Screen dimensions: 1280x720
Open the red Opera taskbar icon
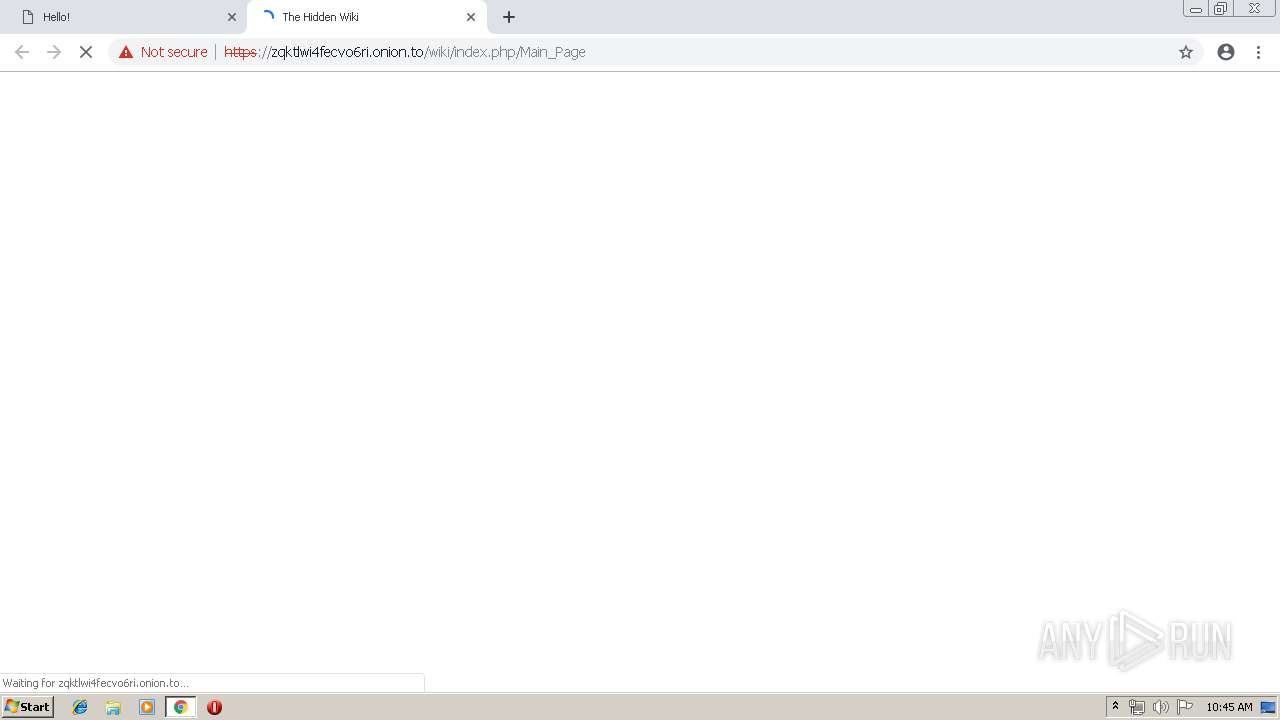[214, 707]
